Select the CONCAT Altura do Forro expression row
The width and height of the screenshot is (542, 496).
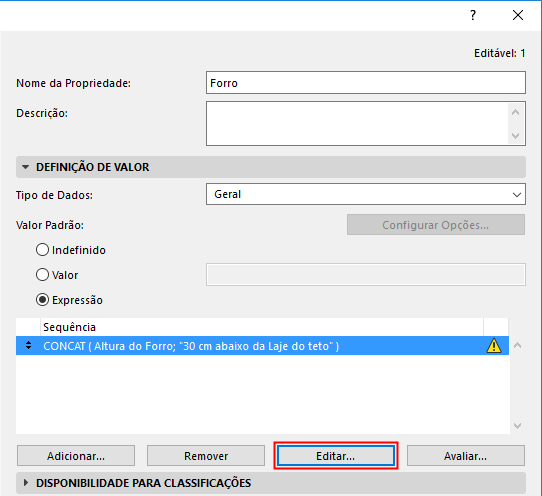[x=262, y=346]
